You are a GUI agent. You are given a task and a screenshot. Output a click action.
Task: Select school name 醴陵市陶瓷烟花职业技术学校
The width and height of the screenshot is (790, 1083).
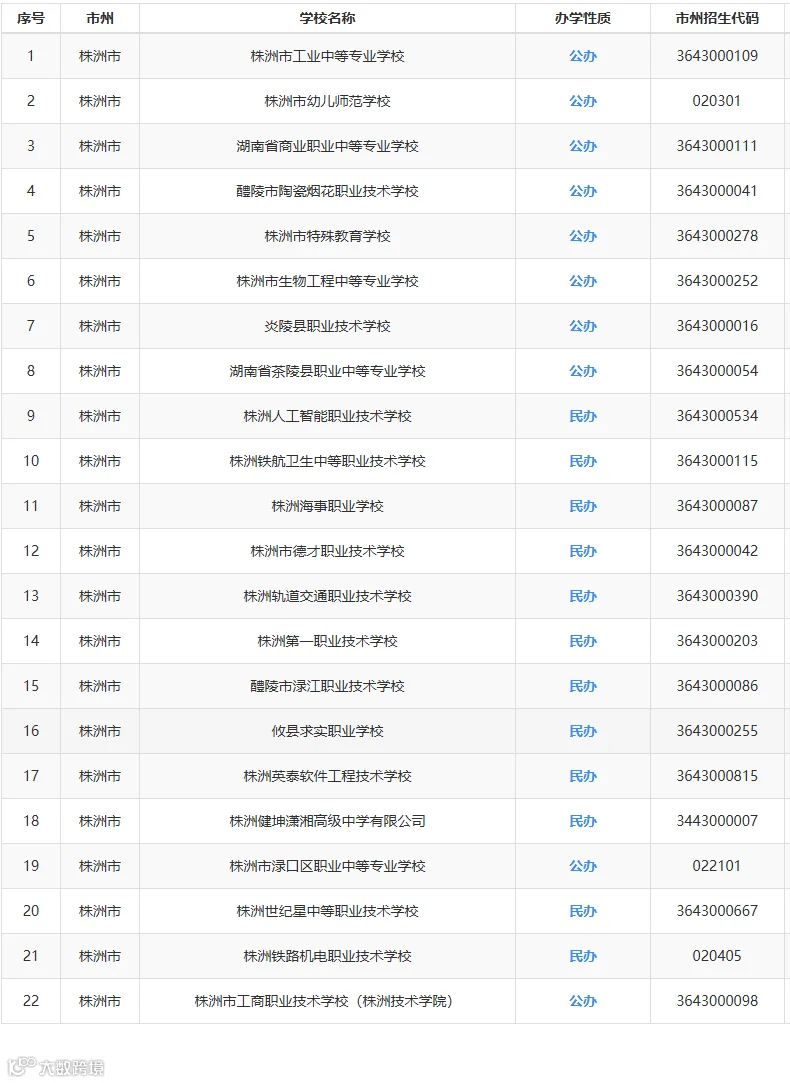327,191
